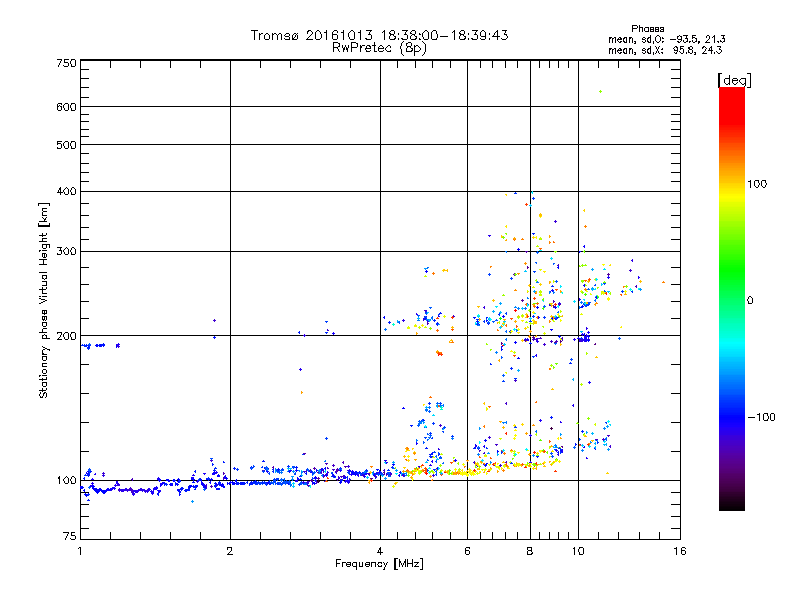The image size is (800, 600).
Task: Click the x-axis tick label '10'
Action: (x=578, y=551)
